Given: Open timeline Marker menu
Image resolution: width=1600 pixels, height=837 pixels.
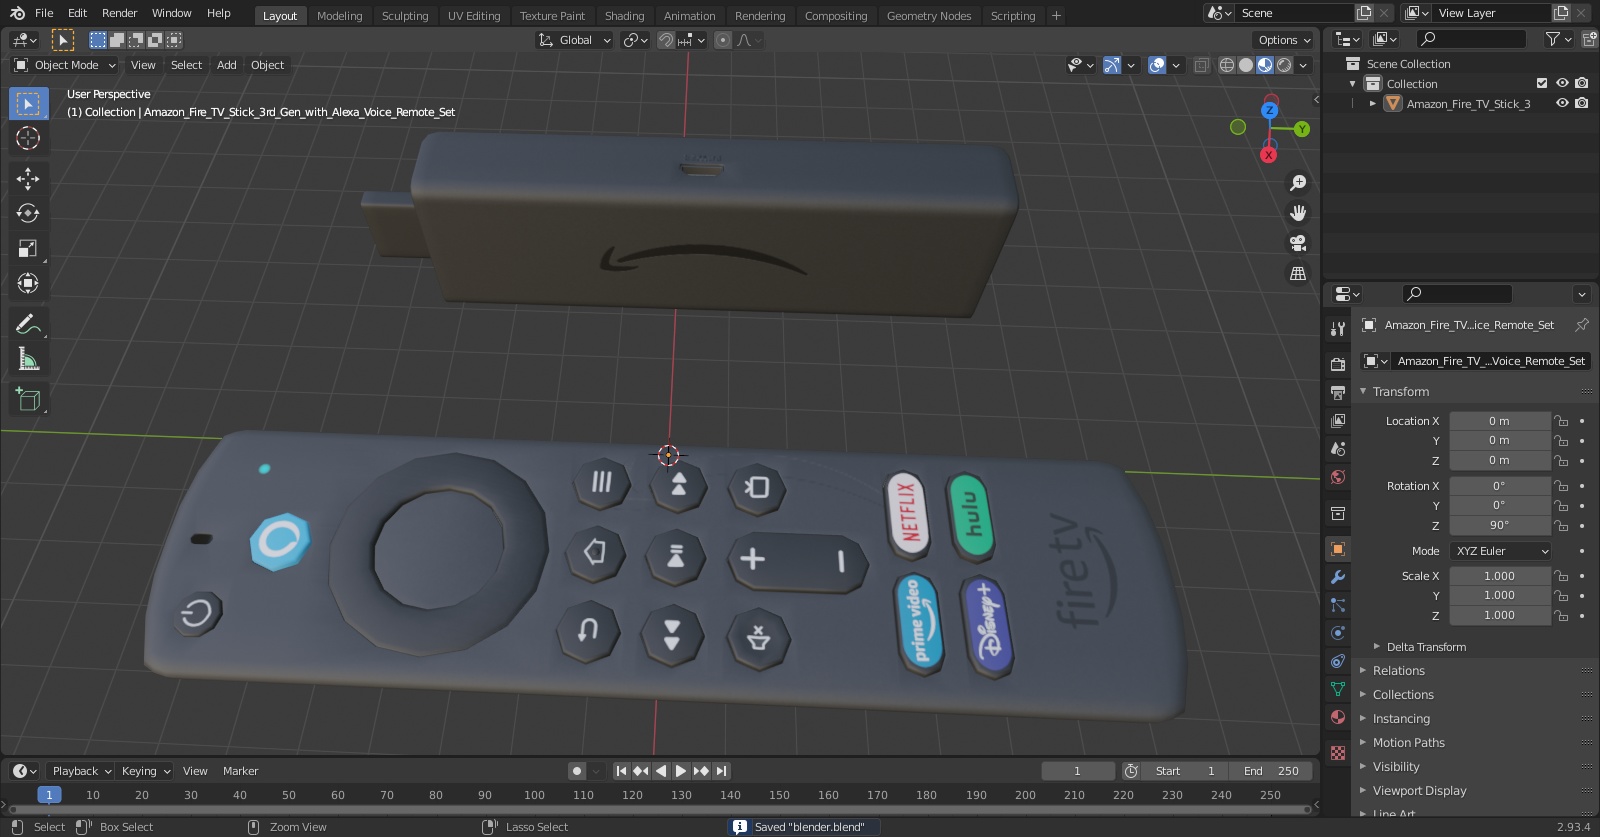Looking at the screenshot, I should point(240,771).
